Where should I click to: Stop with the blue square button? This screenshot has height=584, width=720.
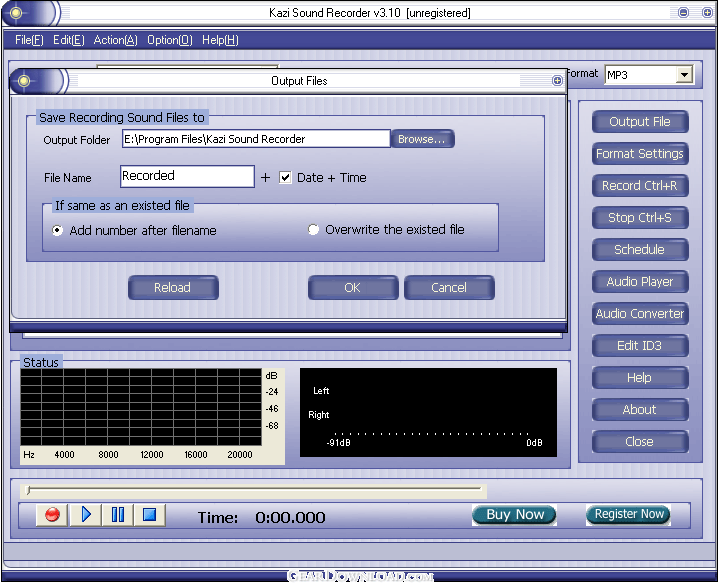(149, 515)
